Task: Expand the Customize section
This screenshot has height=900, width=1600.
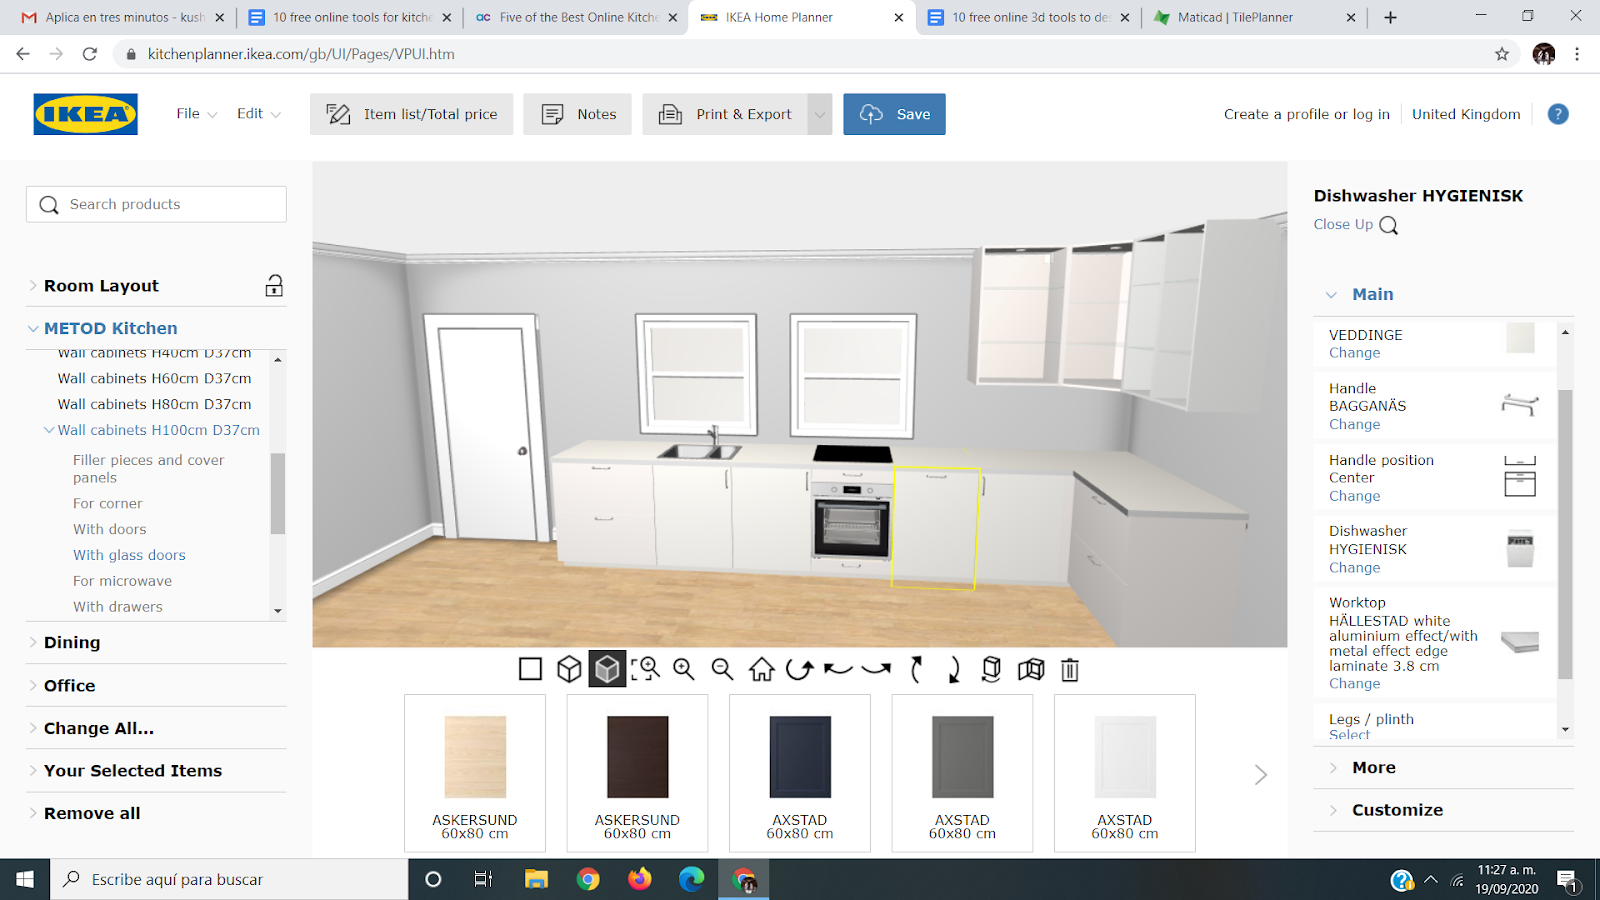Action: tap(1397, 810)
